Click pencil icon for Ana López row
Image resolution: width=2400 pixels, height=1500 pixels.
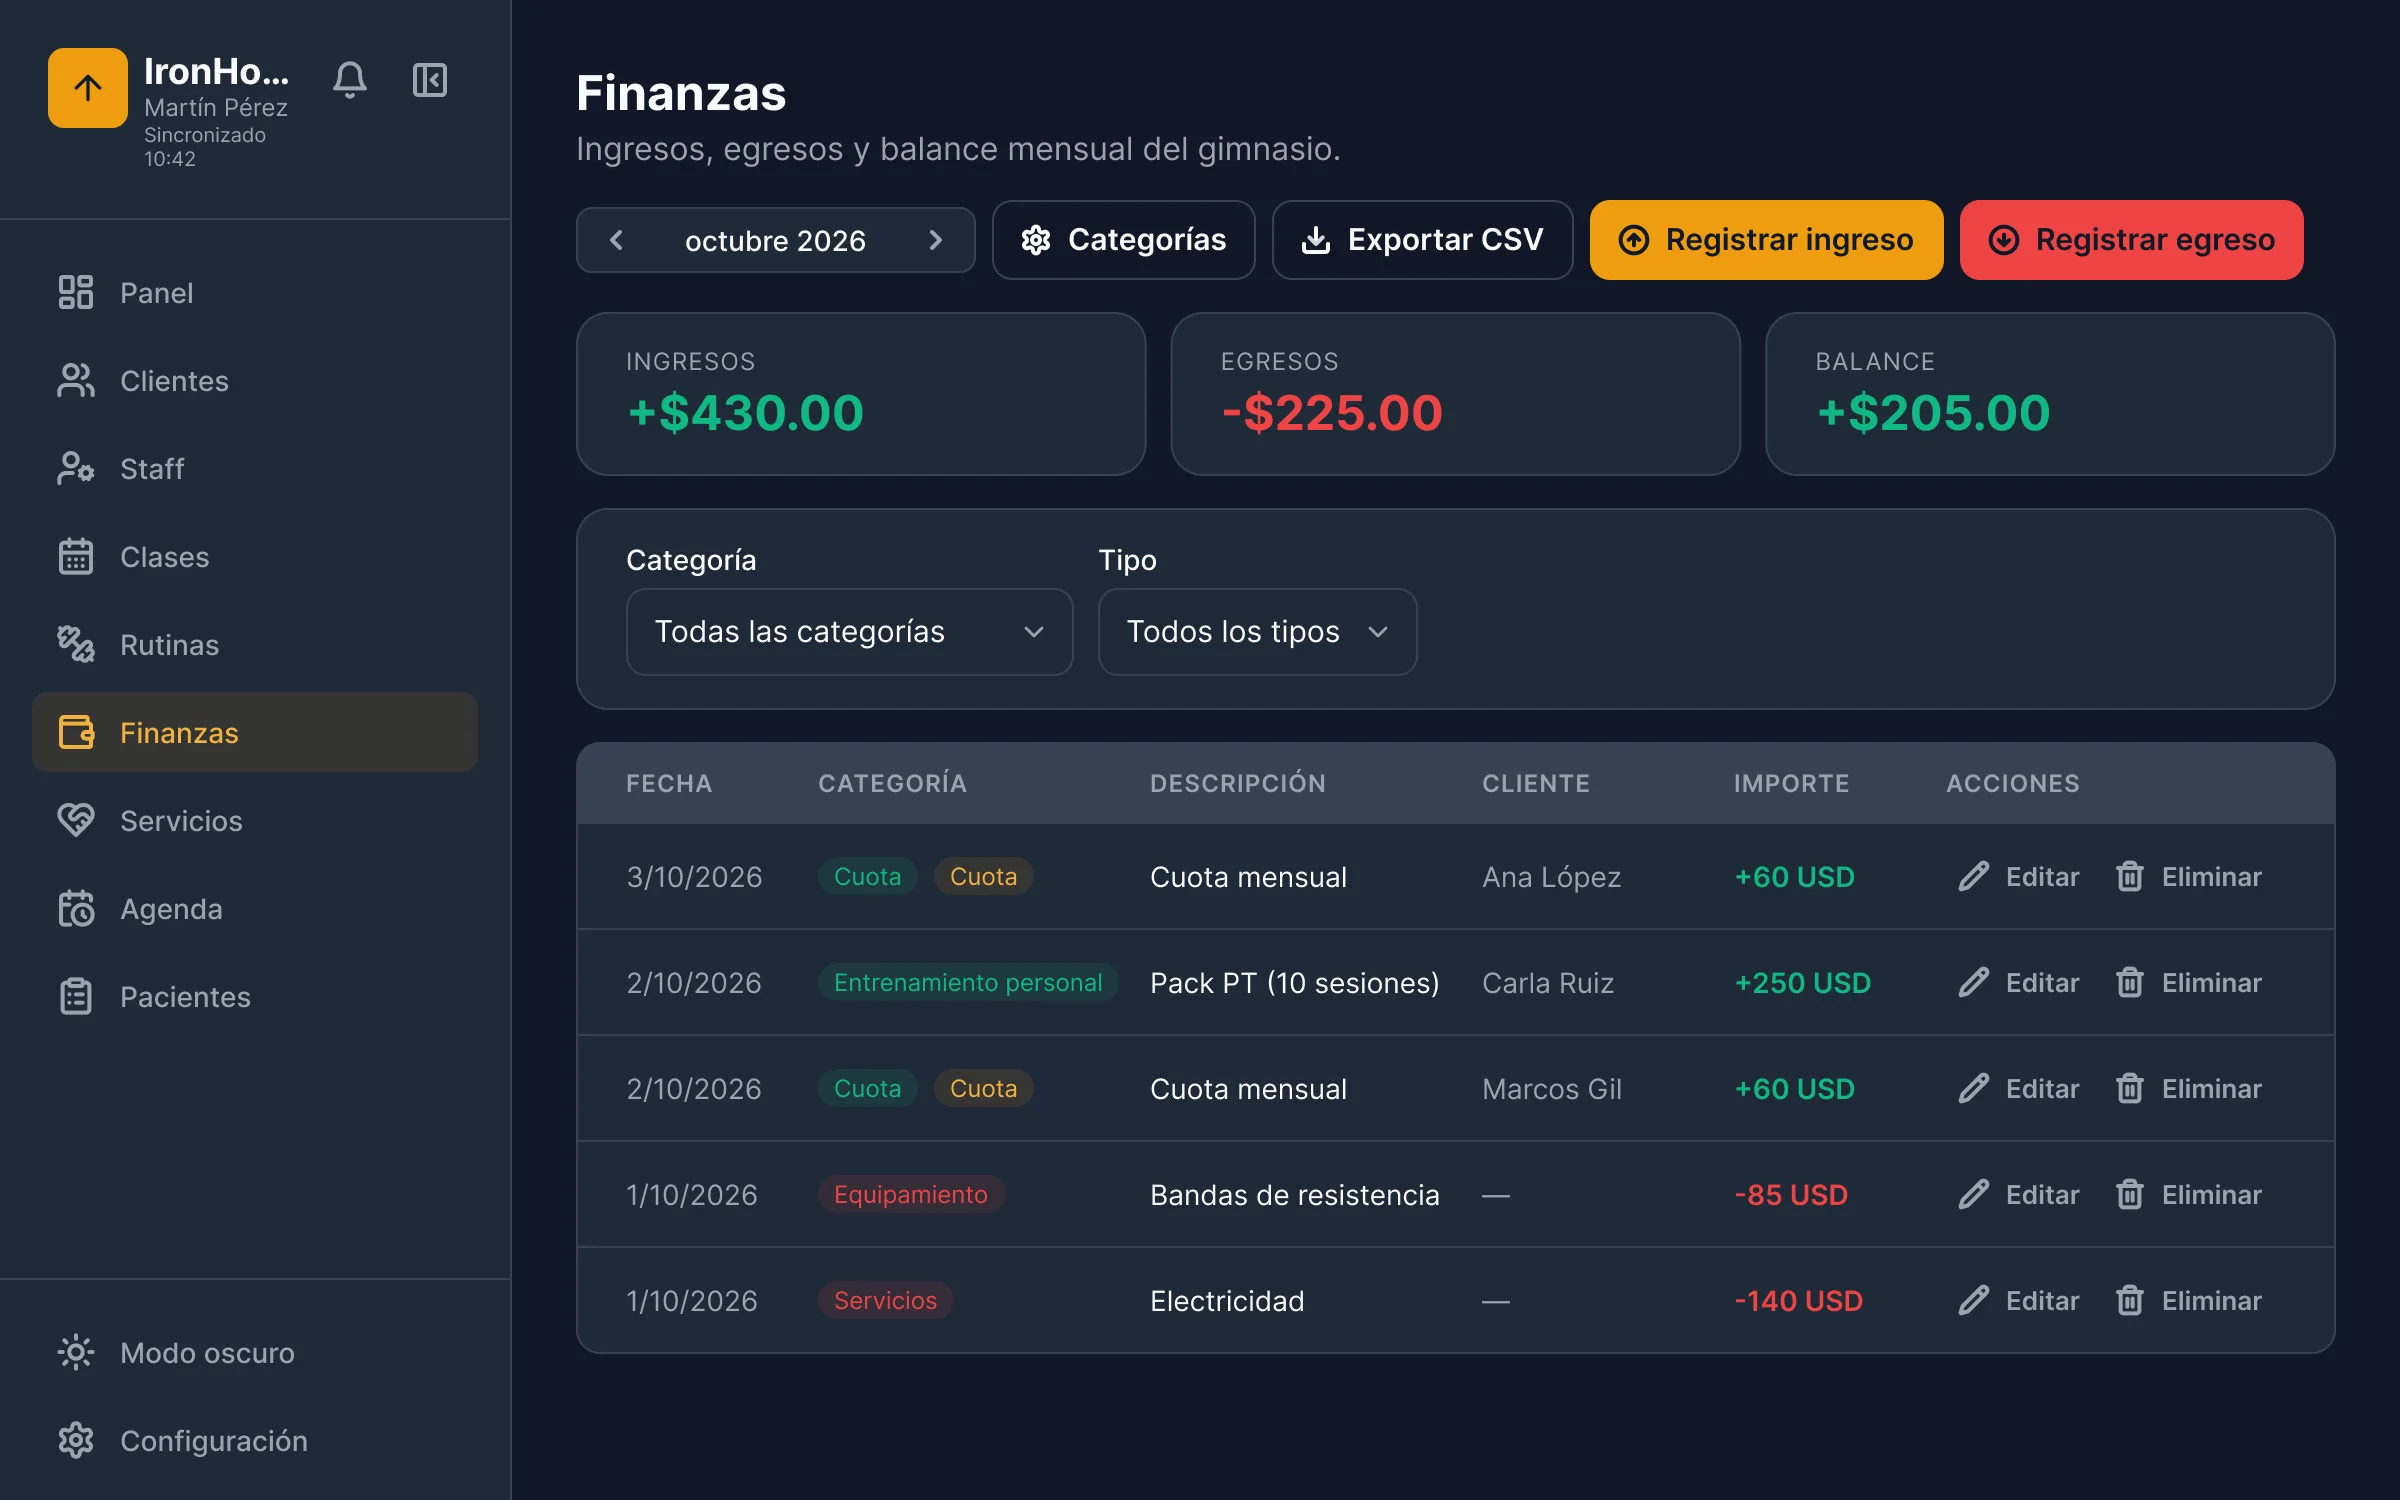tap(1973, 877)
